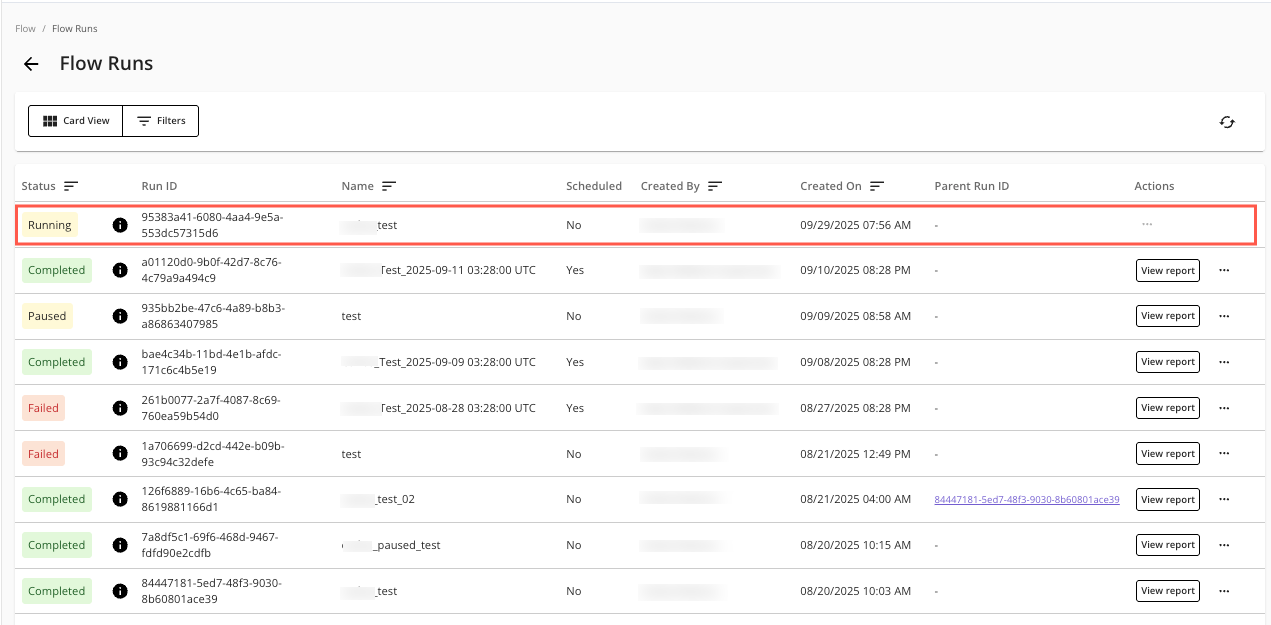The height and width of the screenshot is (625, 1271).
Task: Click the Running status badge
Action: click(50, 225)
